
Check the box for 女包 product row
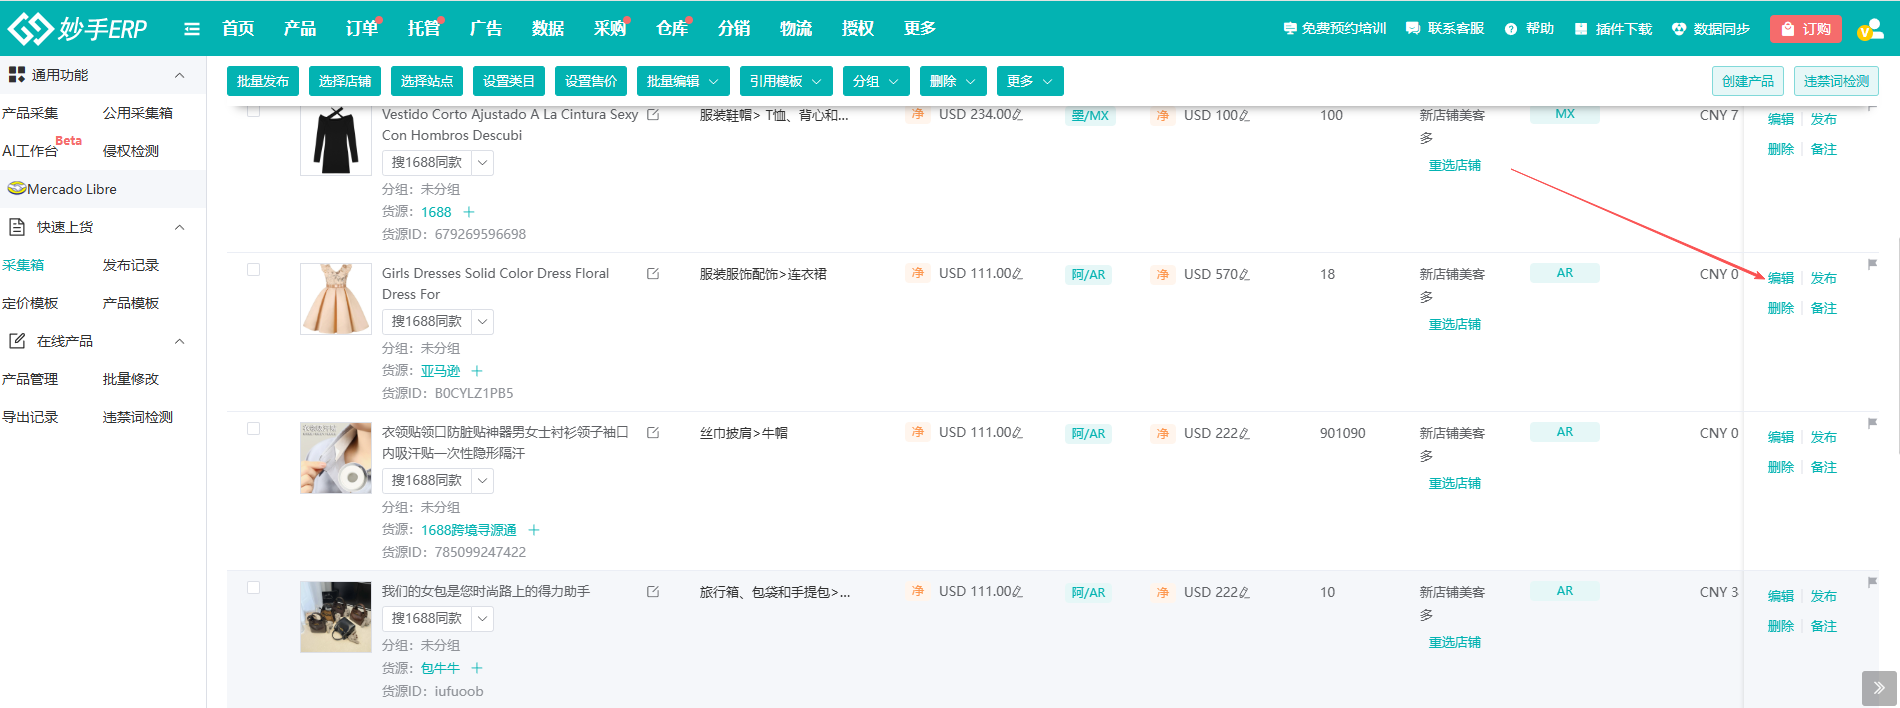coord(253,588)
